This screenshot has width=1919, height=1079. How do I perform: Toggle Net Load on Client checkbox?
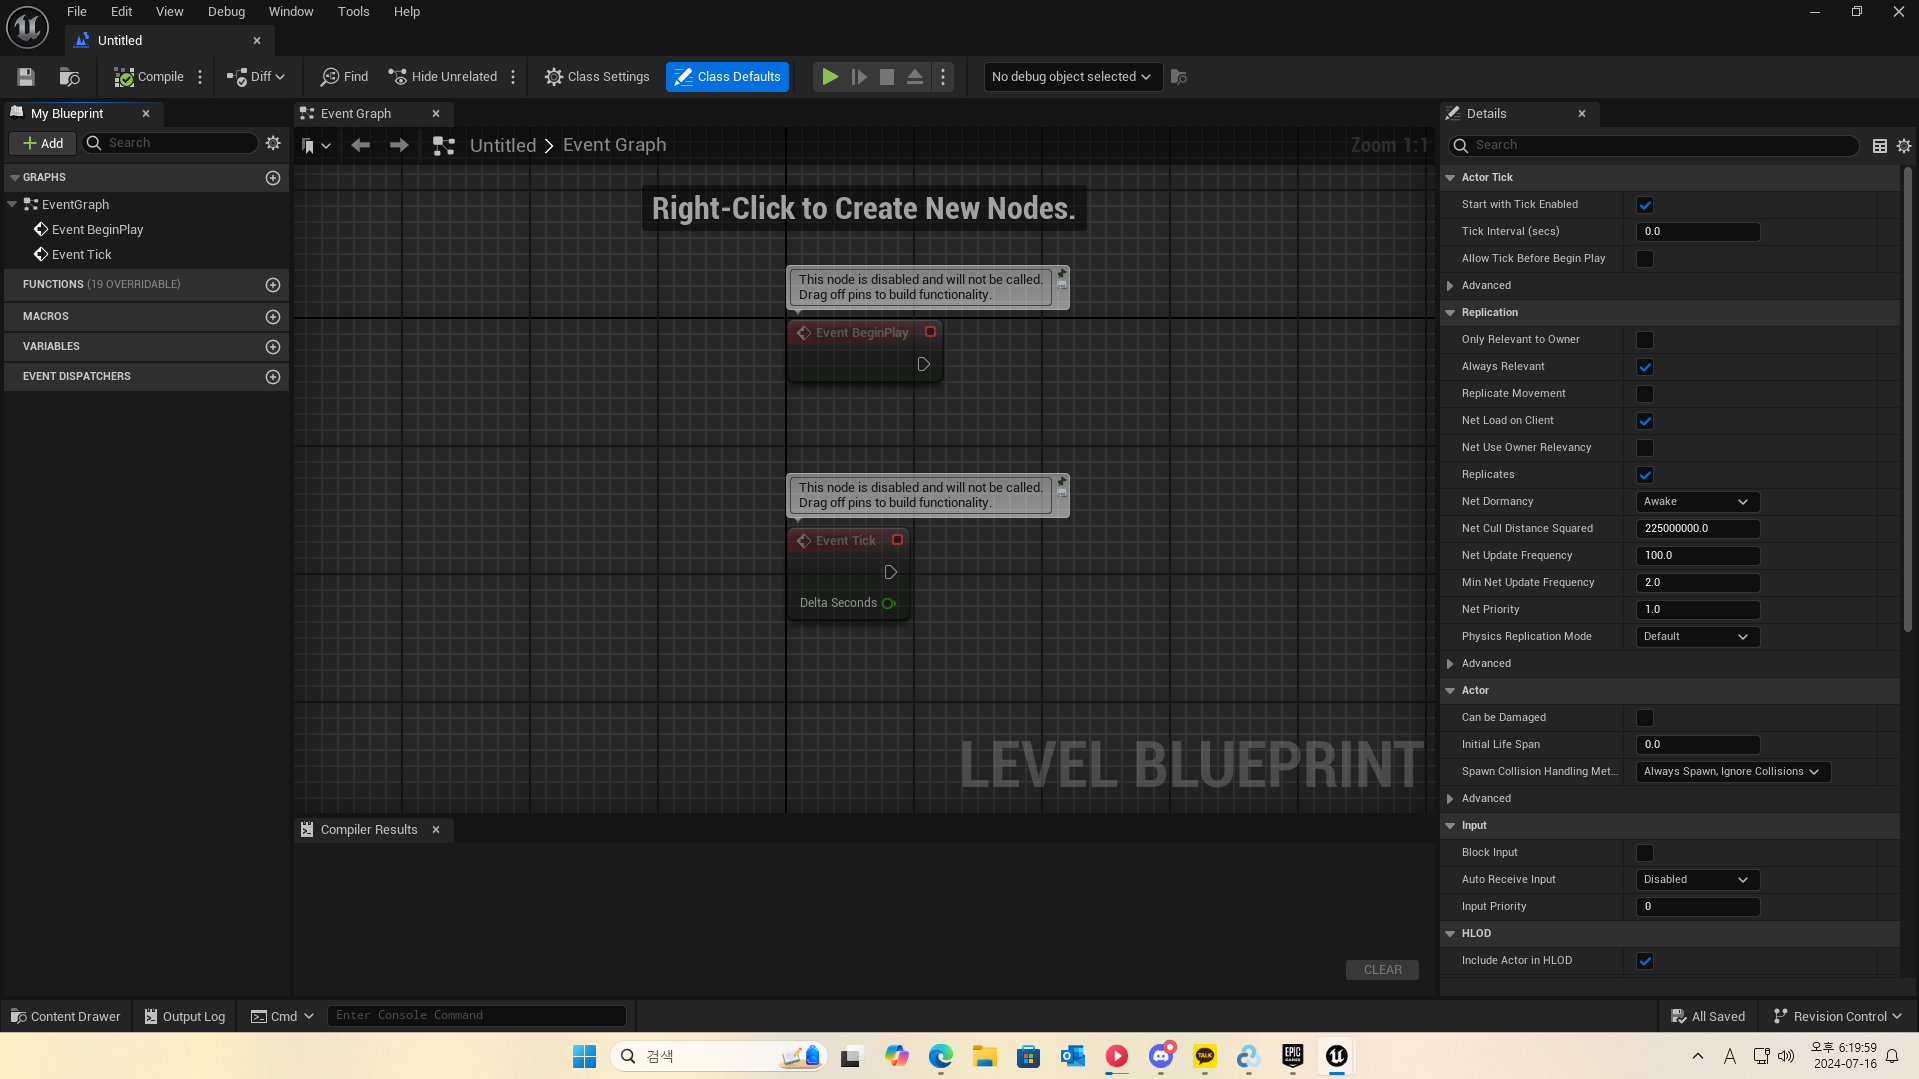coord(1645,421)
